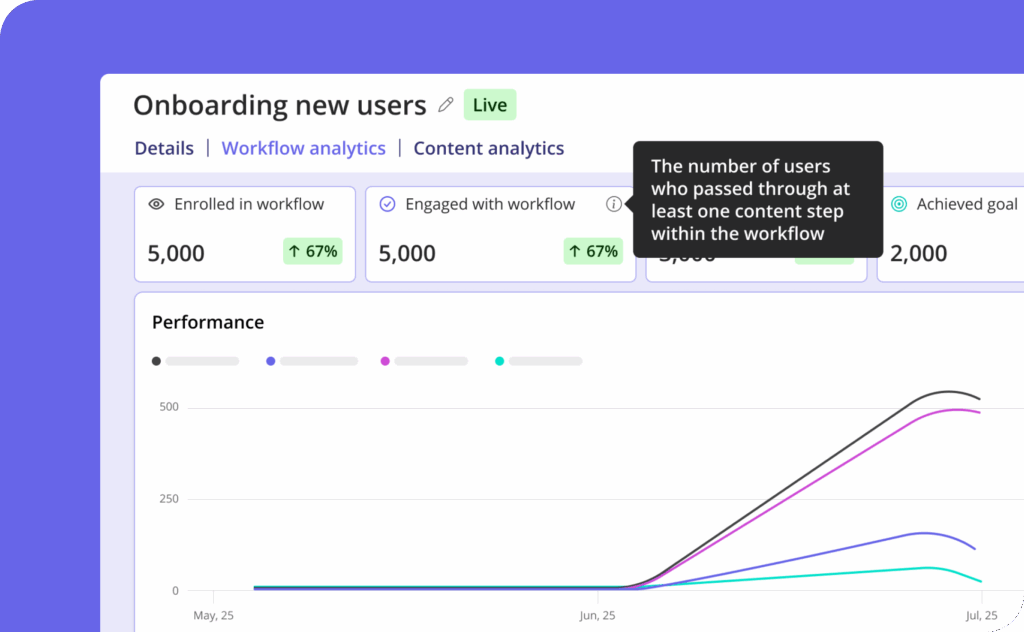Click the eye icon in Enrolled card

tap(156, 204)
